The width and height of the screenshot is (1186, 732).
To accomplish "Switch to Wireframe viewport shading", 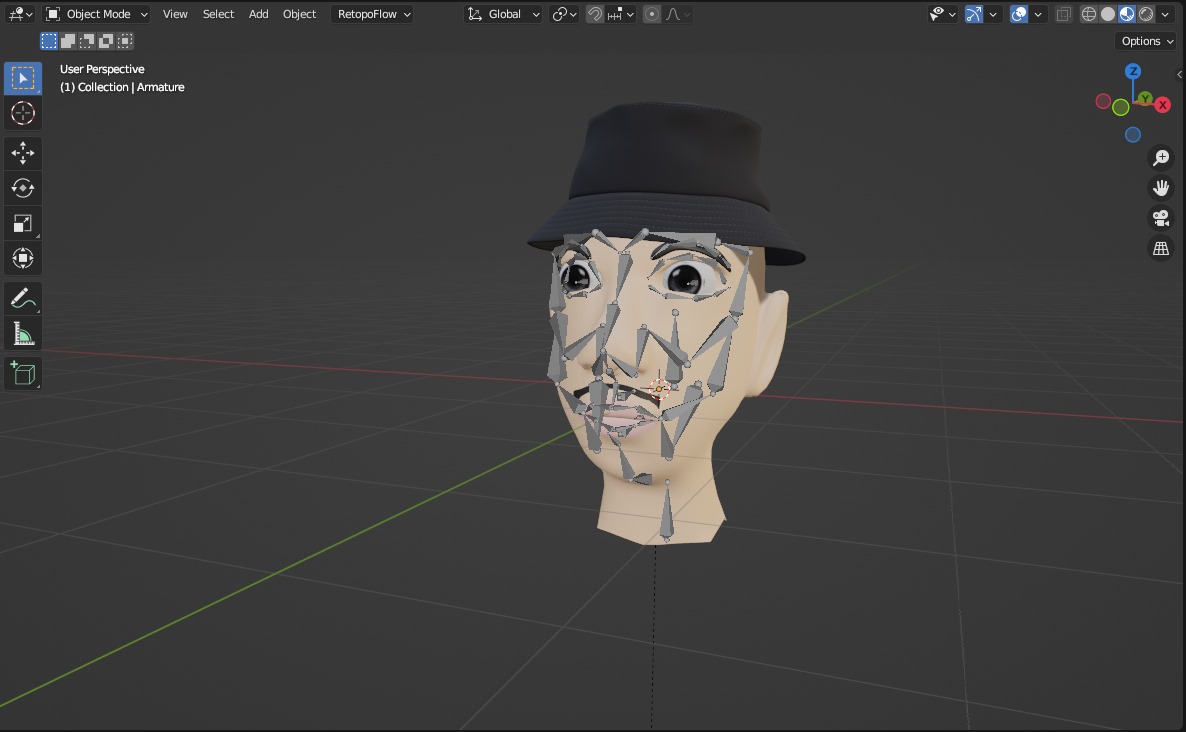I will 1088,14.
